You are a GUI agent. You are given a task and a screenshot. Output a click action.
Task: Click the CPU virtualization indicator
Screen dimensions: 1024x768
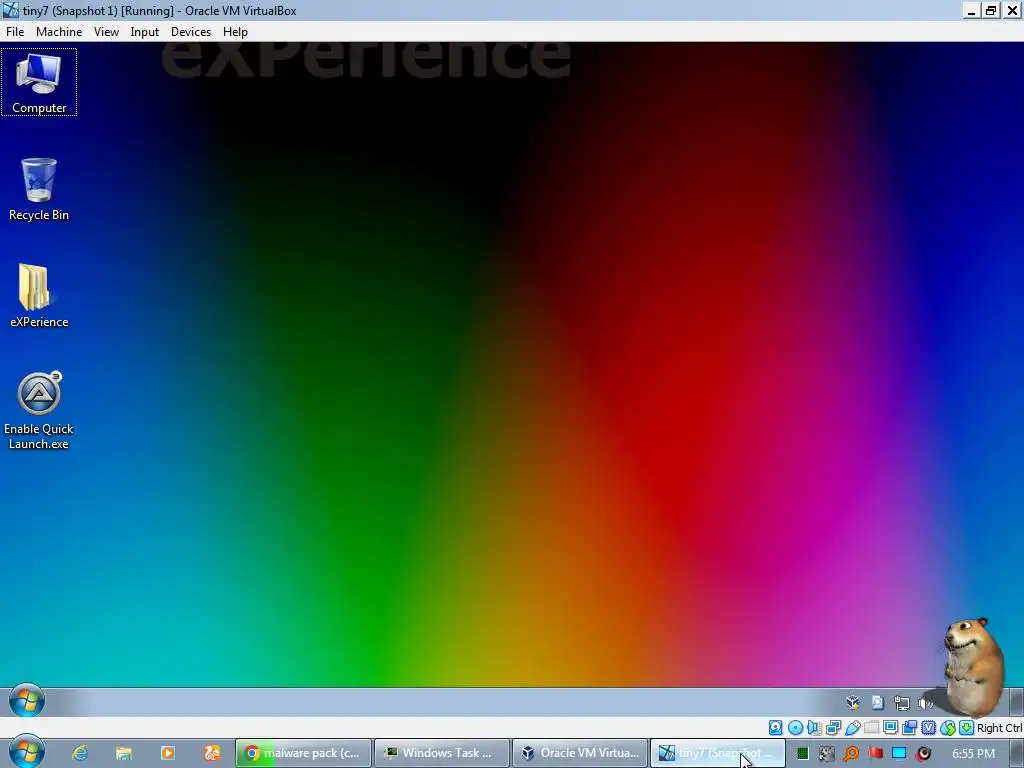point(929,728)
